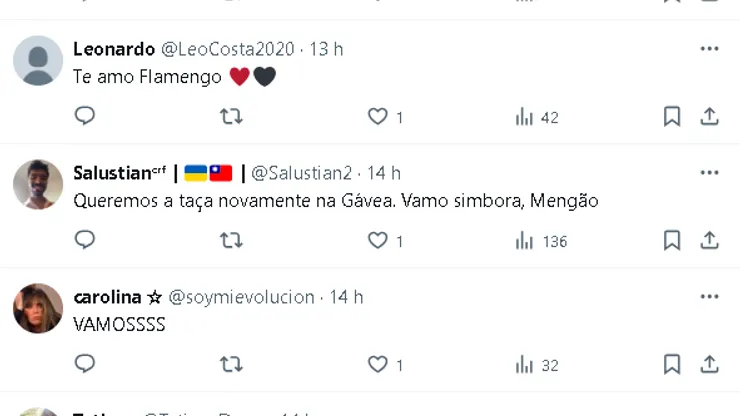The height and width of the screenshot is (416, 740).
Task: View analytics showing 42 views
Action: coord(536,117)
